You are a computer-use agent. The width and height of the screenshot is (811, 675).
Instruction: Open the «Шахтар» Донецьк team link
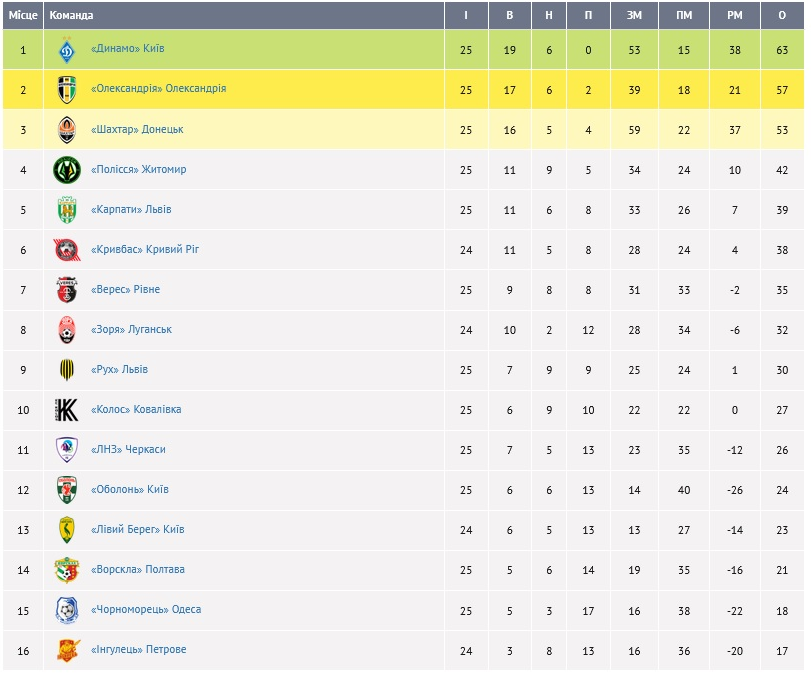coord(137,129)
